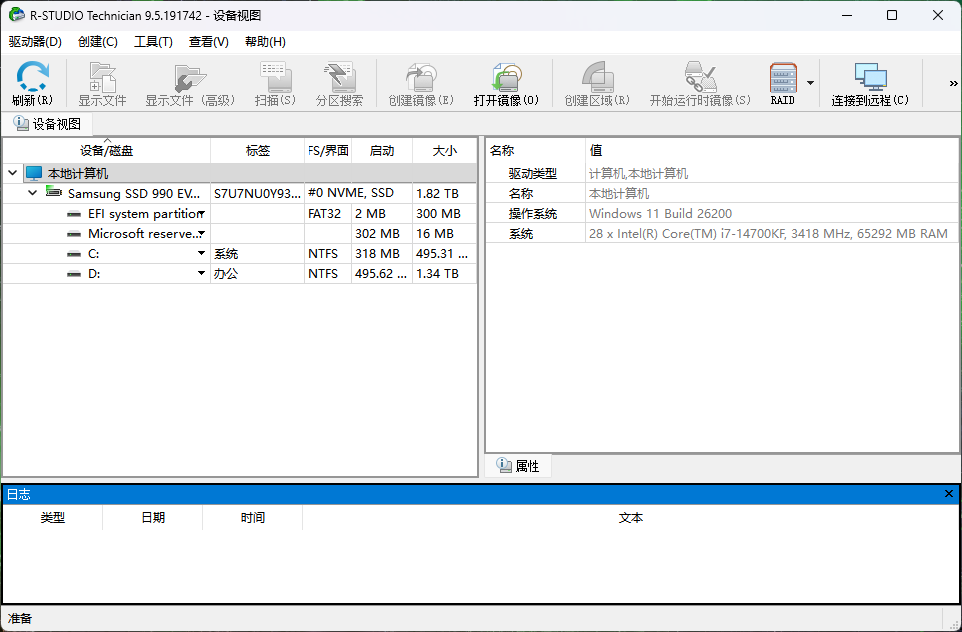
Task: Click the 刷新 (Refresh) toolbar icon
Action: click(x=32, y=78)
